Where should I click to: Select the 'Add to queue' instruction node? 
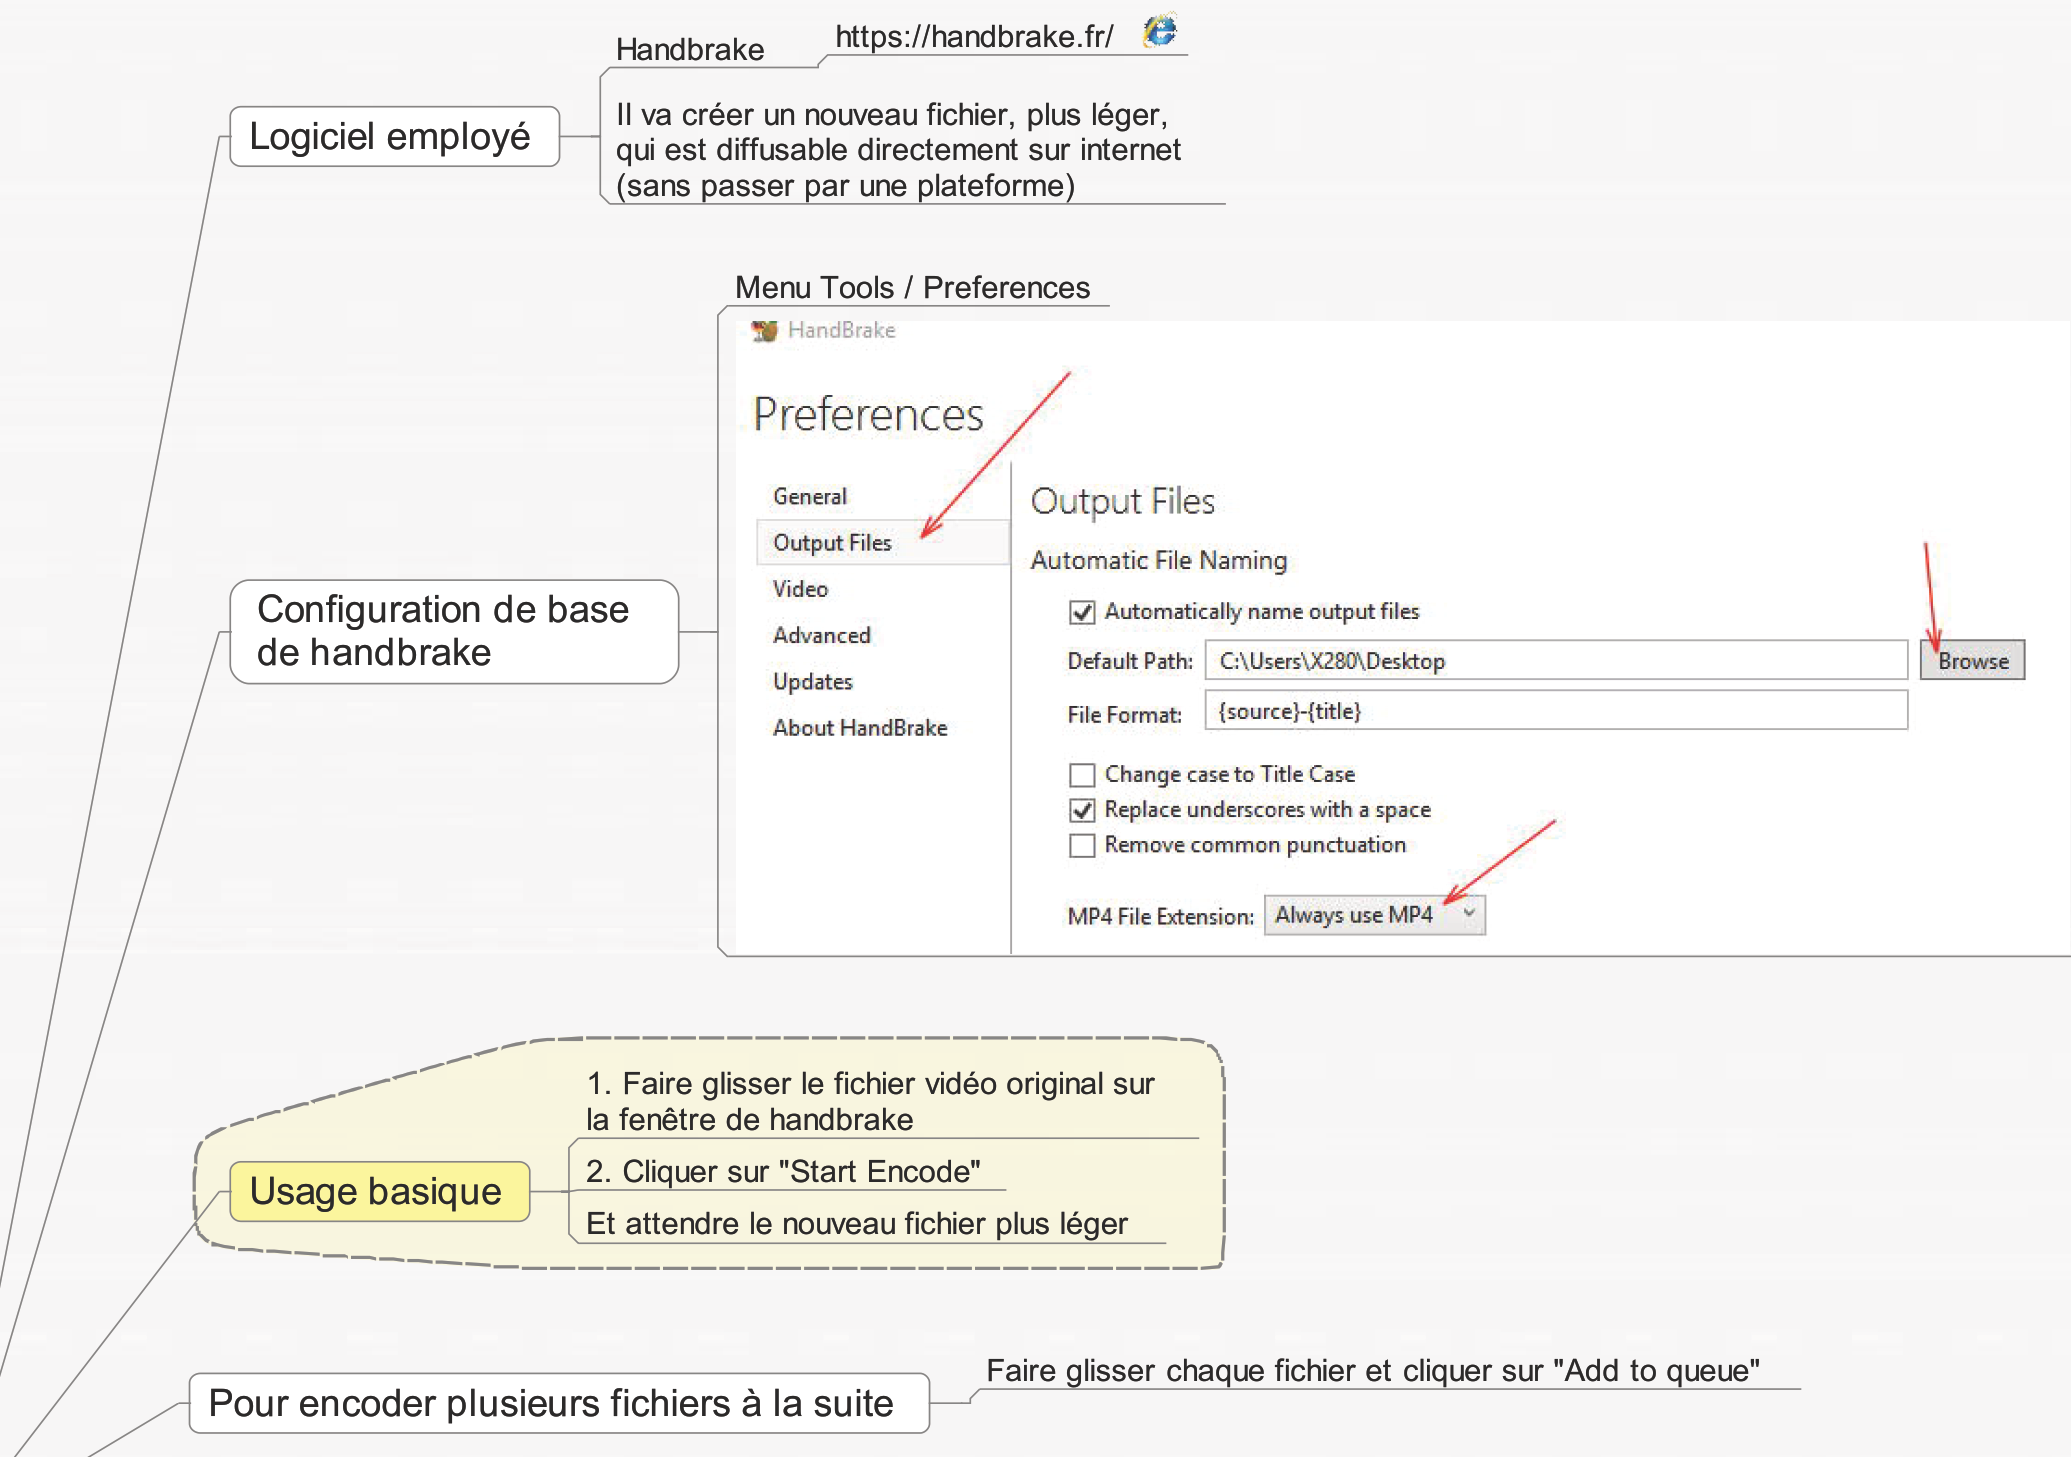(1373, 1371)
